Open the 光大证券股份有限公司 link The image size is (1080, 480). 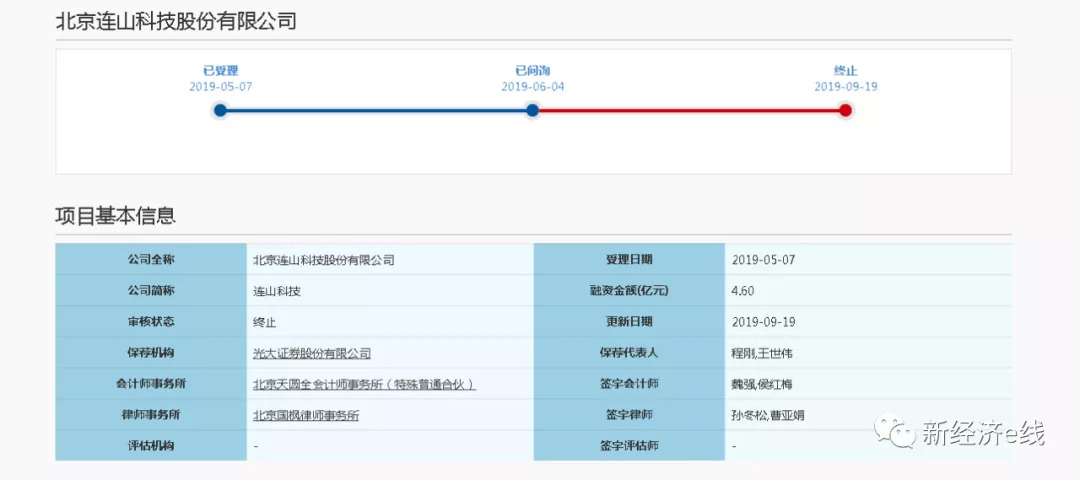(x=312, y=353)
